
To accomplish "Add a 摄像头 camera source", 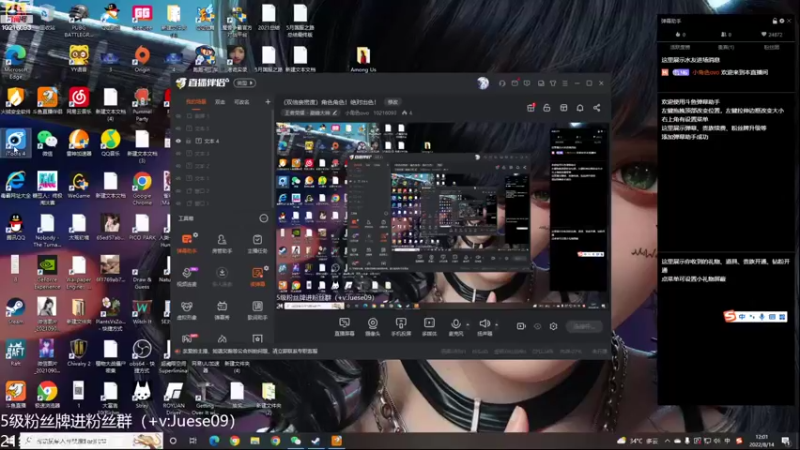I will coord(372,327).
